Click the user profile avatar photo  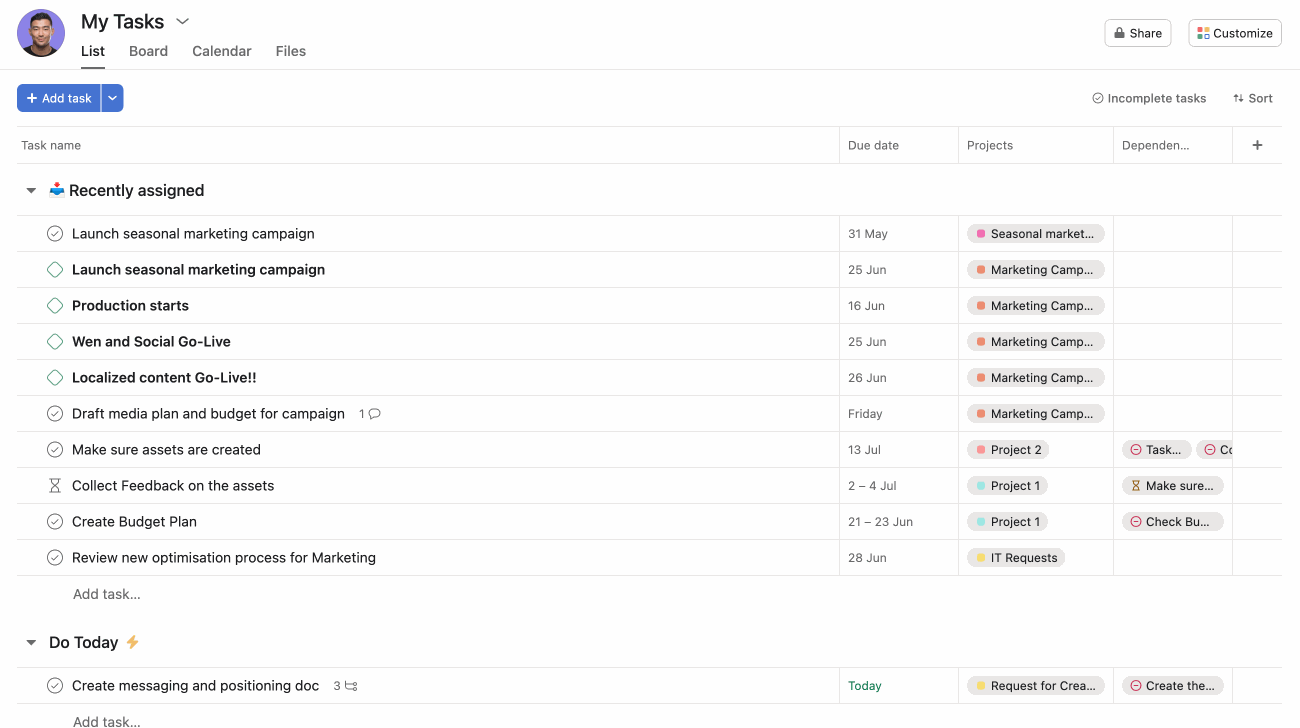(41, 33)
